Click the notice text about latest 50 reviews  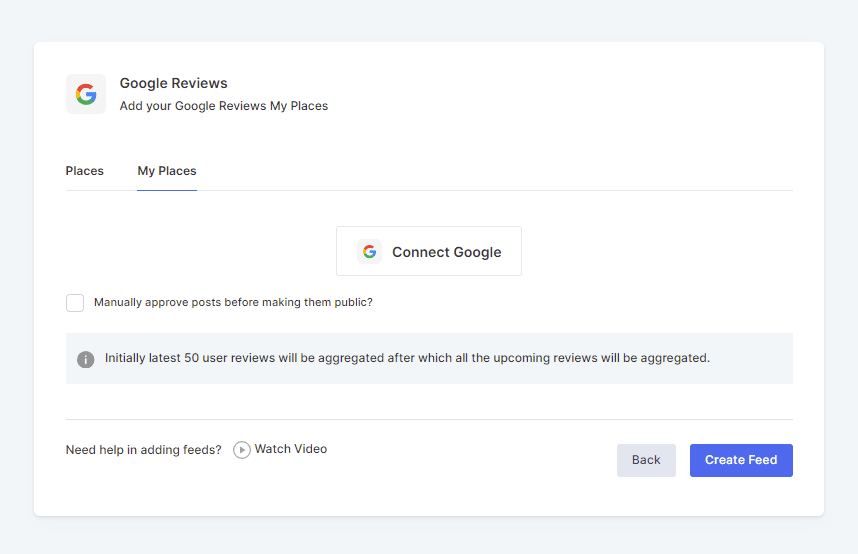407,358
